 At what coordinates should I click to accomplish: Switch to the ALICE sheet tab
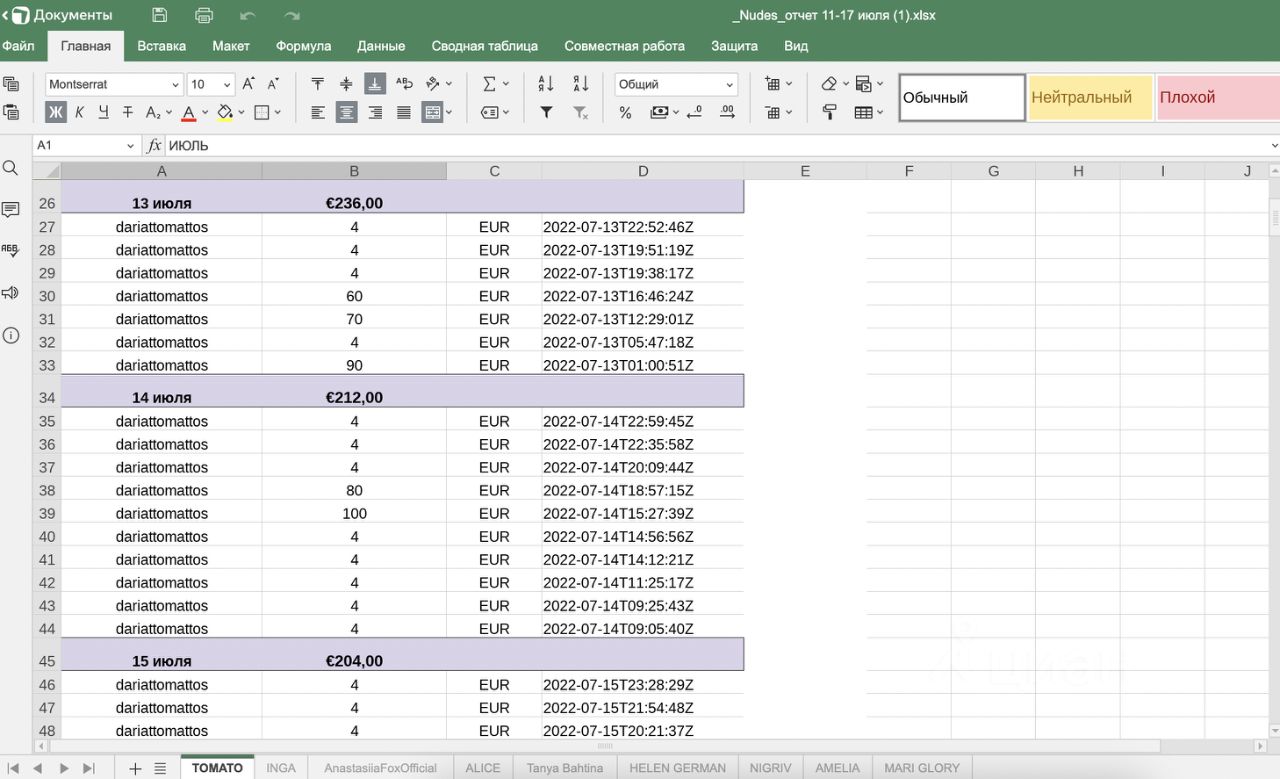482,768
